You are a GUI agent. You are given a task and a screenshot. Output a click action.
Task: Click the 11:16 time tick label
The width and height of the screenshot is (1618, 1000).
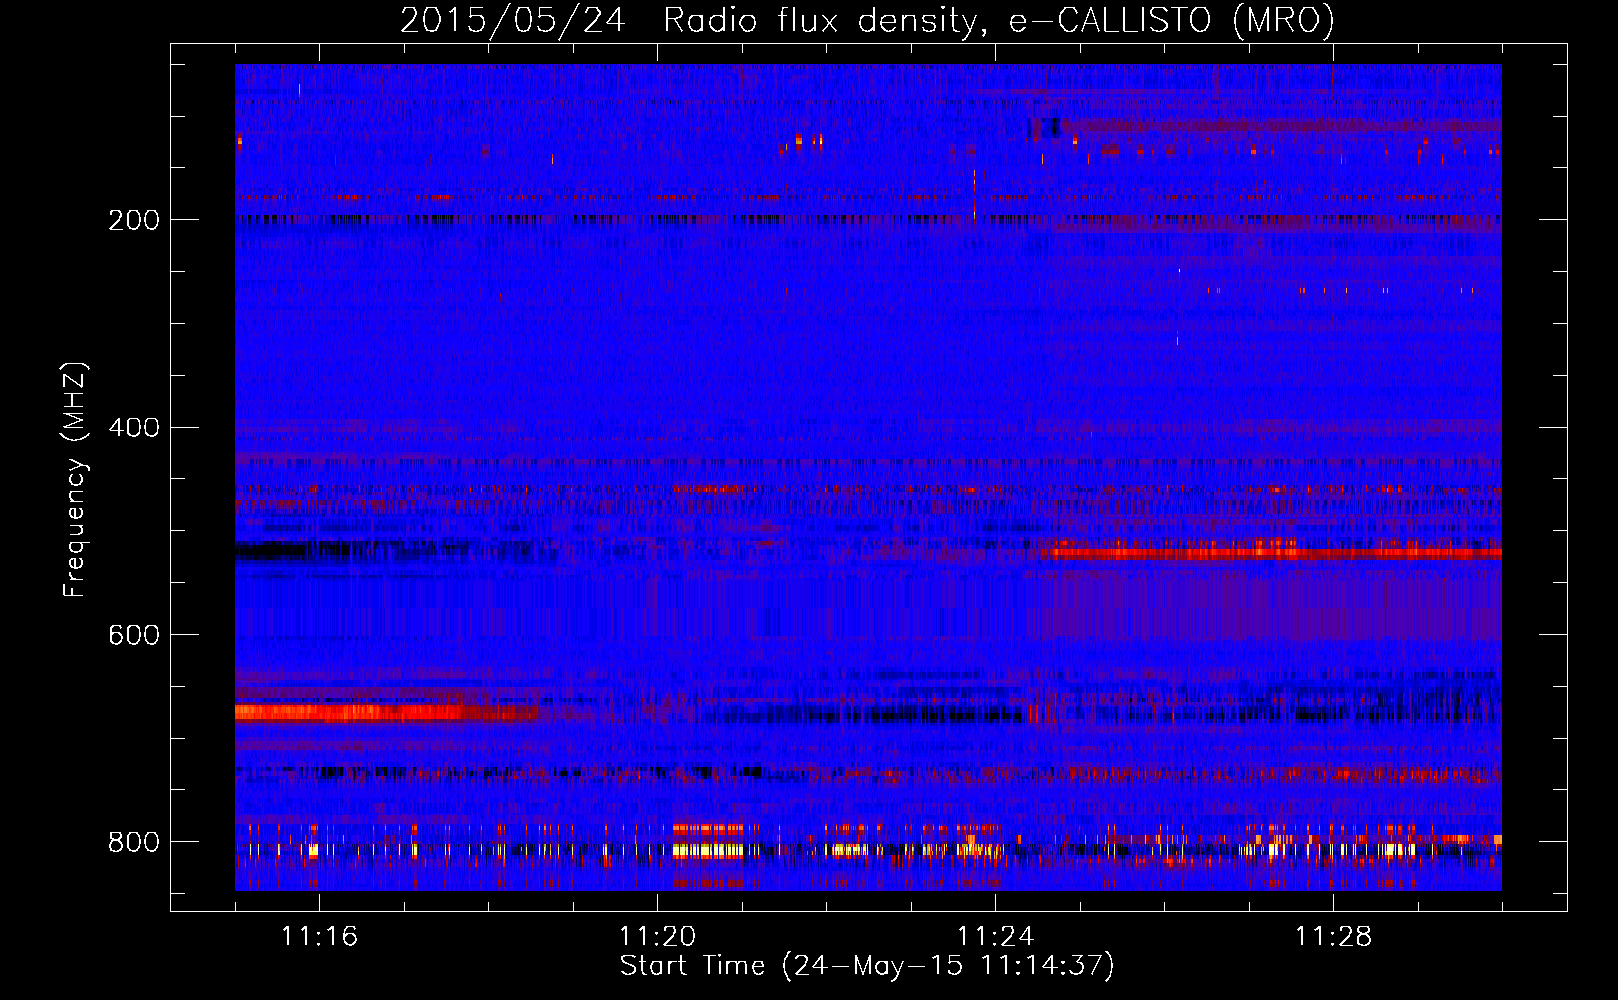[x=319, y=936]
